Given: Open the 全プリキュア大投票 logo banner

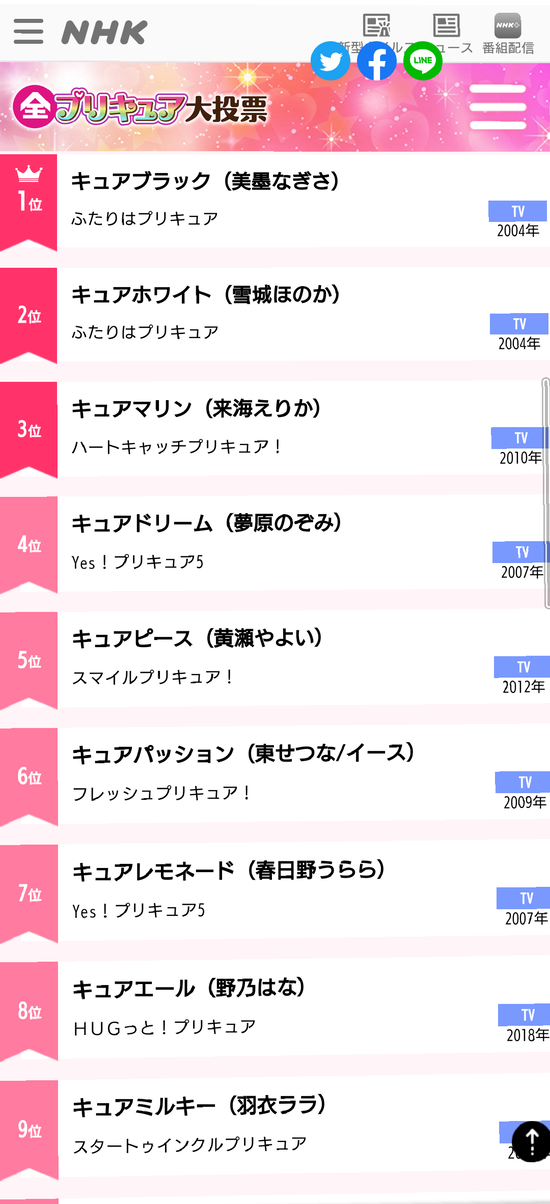Looking at the screenshot, I should pos(141,107).
